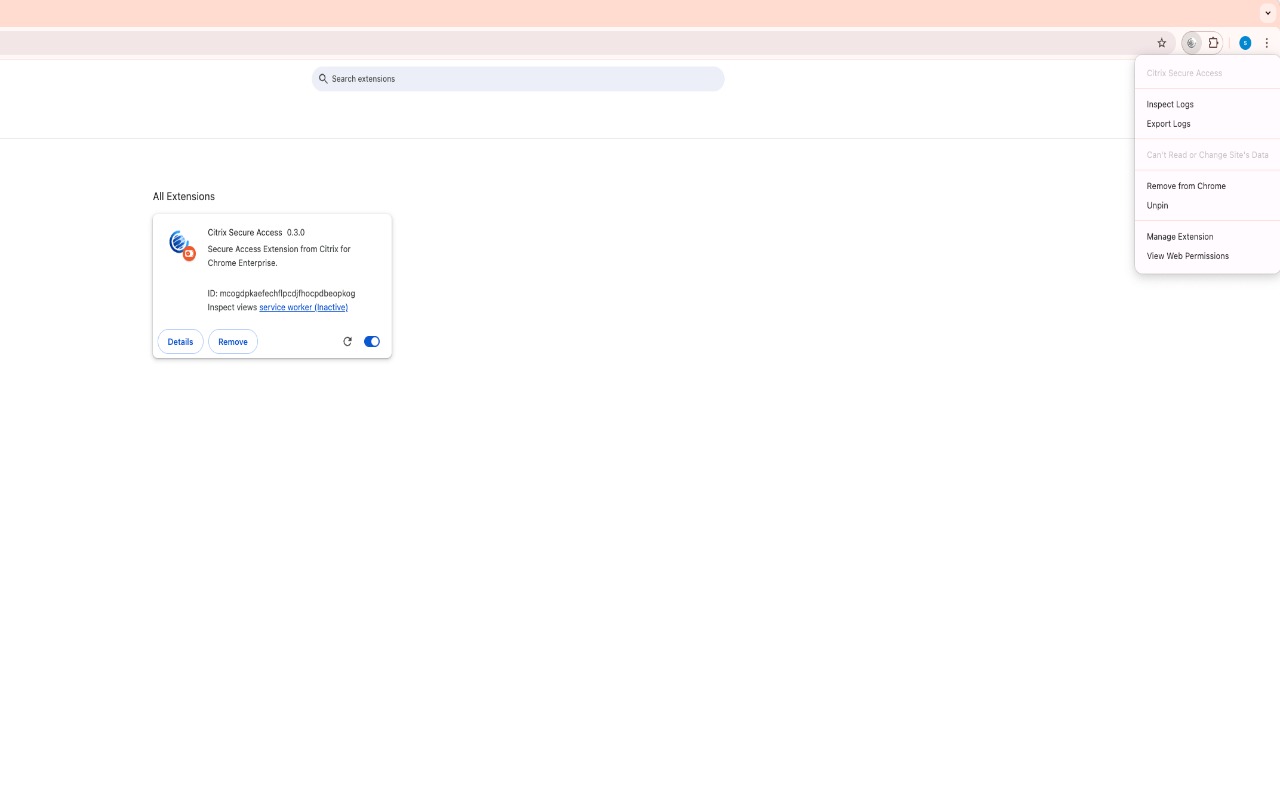Open the Extensions puzzle piece icon
The width and height of the screenshot is (1280, 800).
[1213, 42]
